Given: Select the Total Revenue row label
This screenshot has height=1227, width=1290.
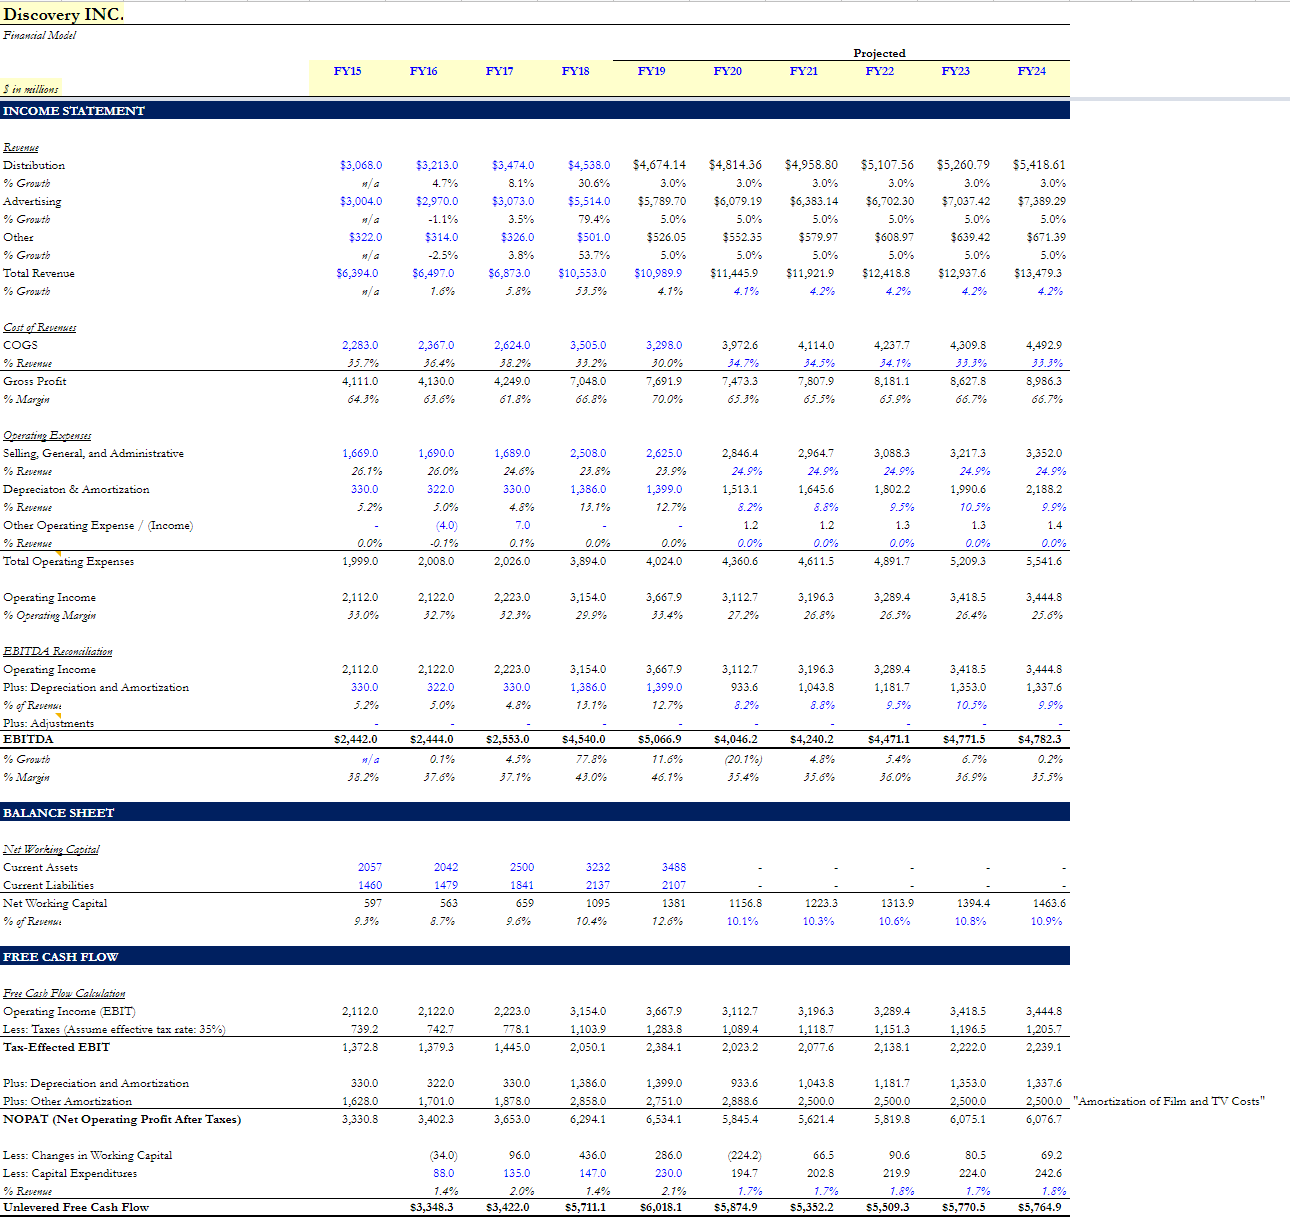Looking at the screenshot, I should 39,273.
